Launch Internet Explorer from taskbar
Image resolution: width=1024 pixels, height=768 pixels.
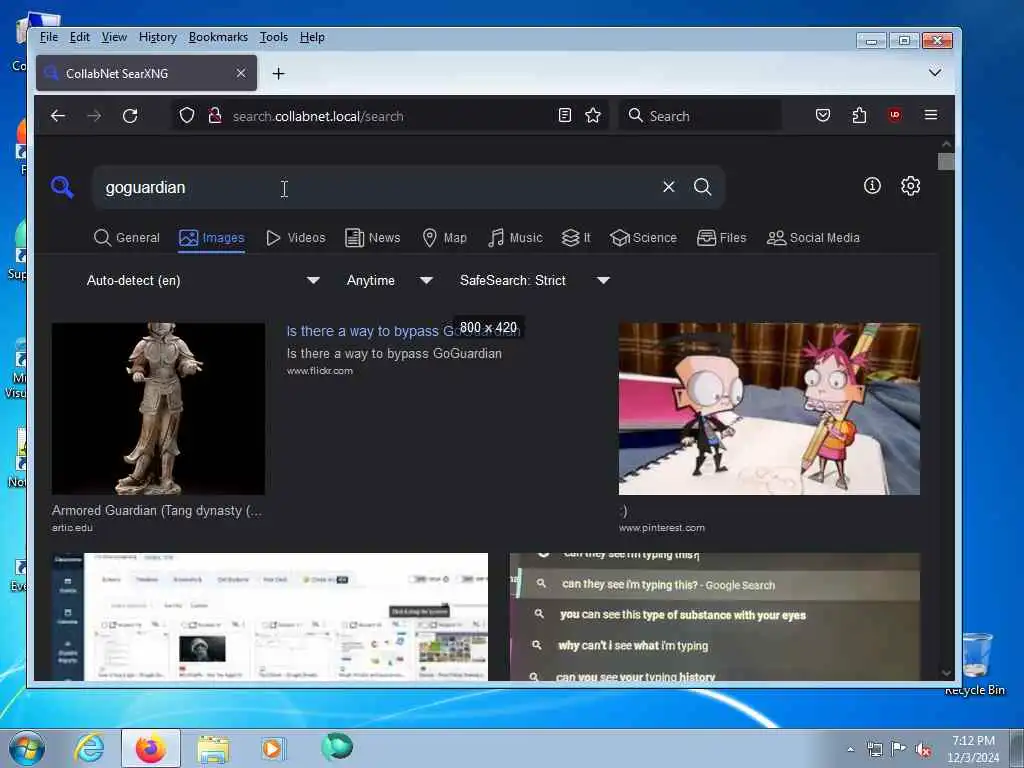coord(88,748)
